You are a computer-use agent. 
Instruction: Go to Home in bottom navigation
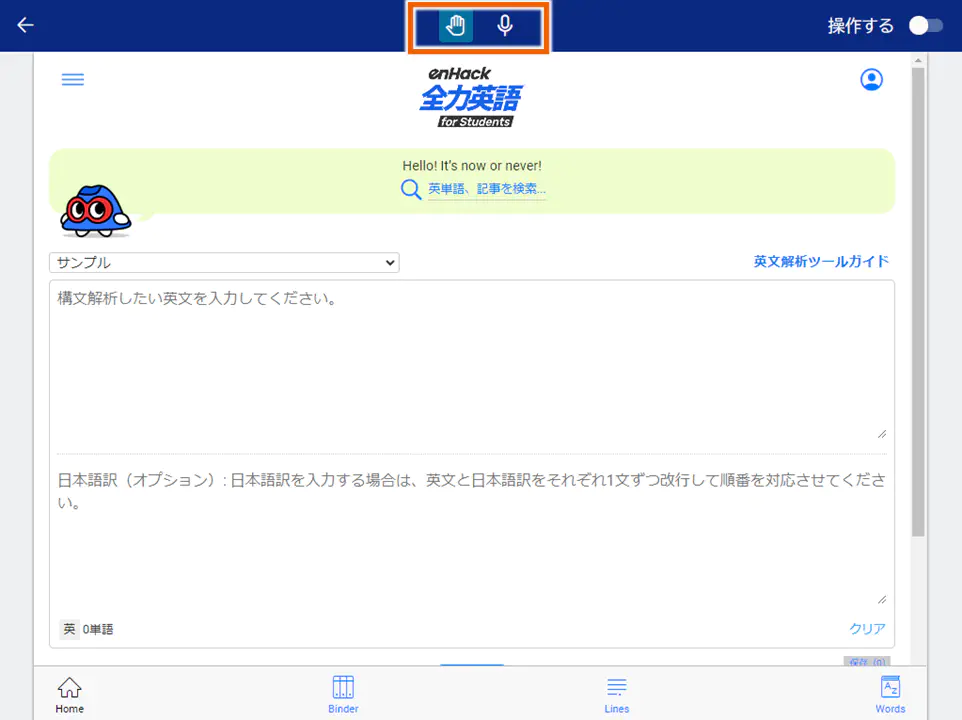(x=69, y=693)
